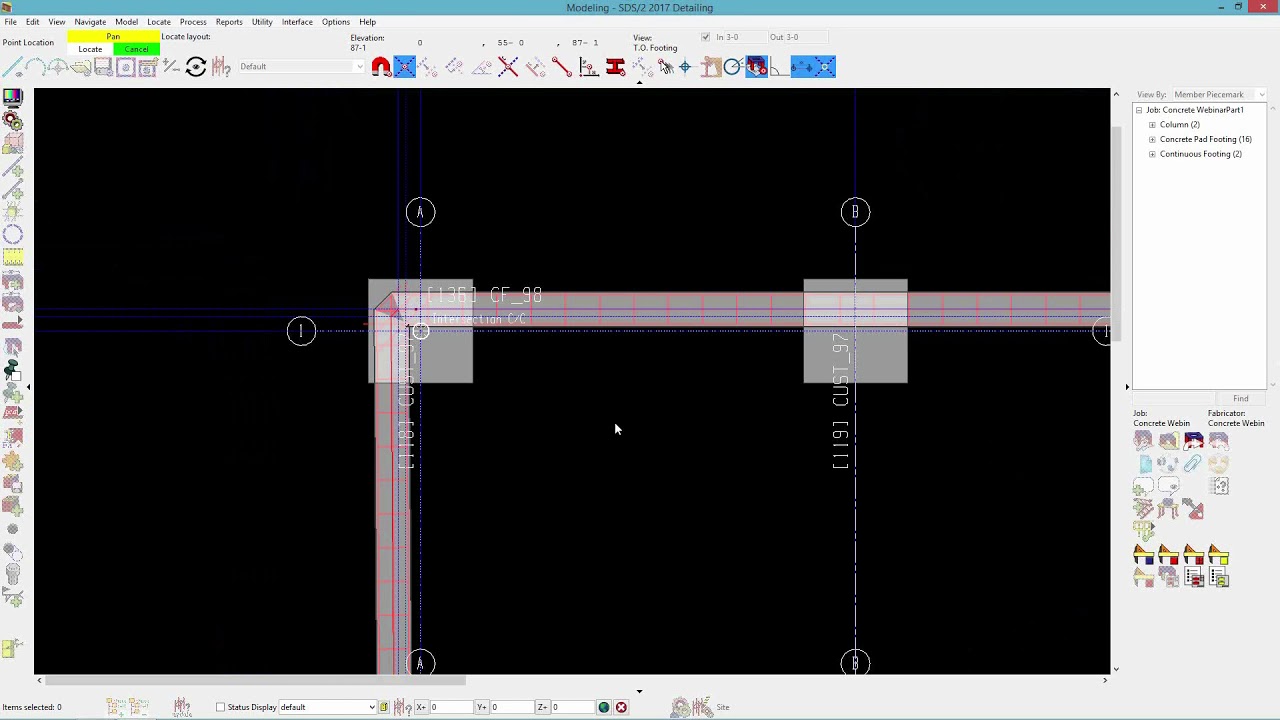1280x720 pixels.
Task: Open the Navigate menu
Action: coord(90,22)
